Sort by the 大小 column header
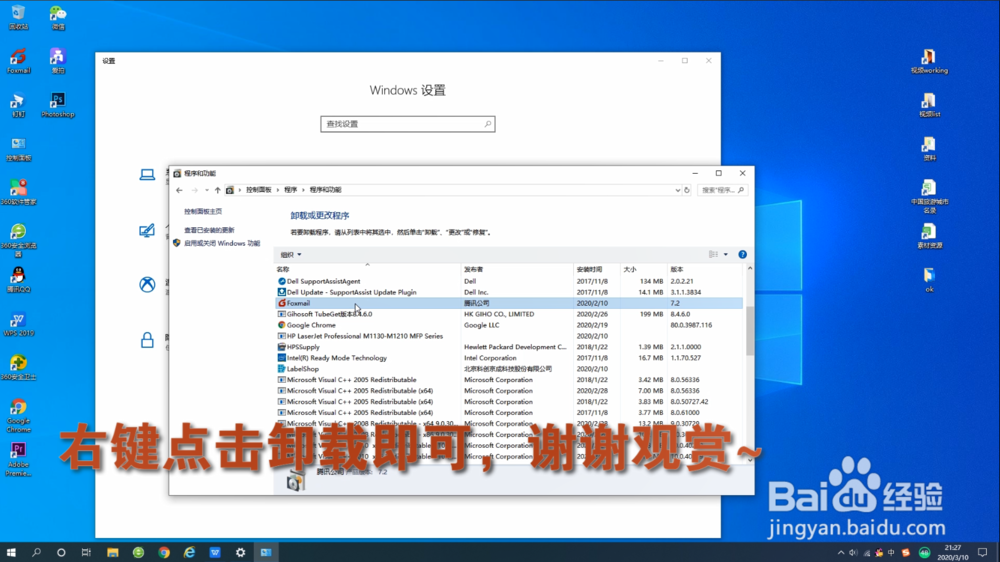The height and width of the screenshot is (562, 1000). [x=643, y=269]
